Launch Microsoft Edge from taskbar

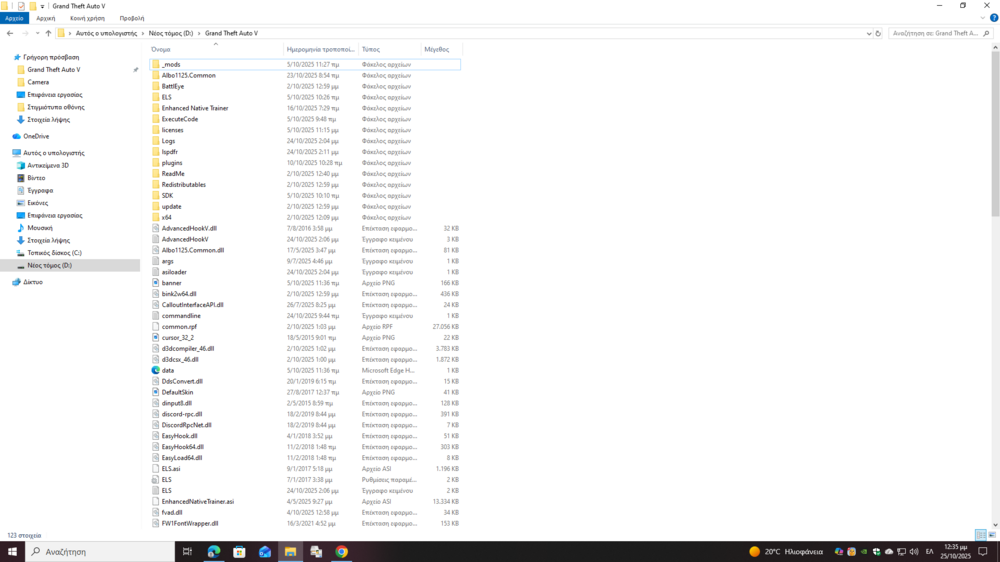click(214, 552)
